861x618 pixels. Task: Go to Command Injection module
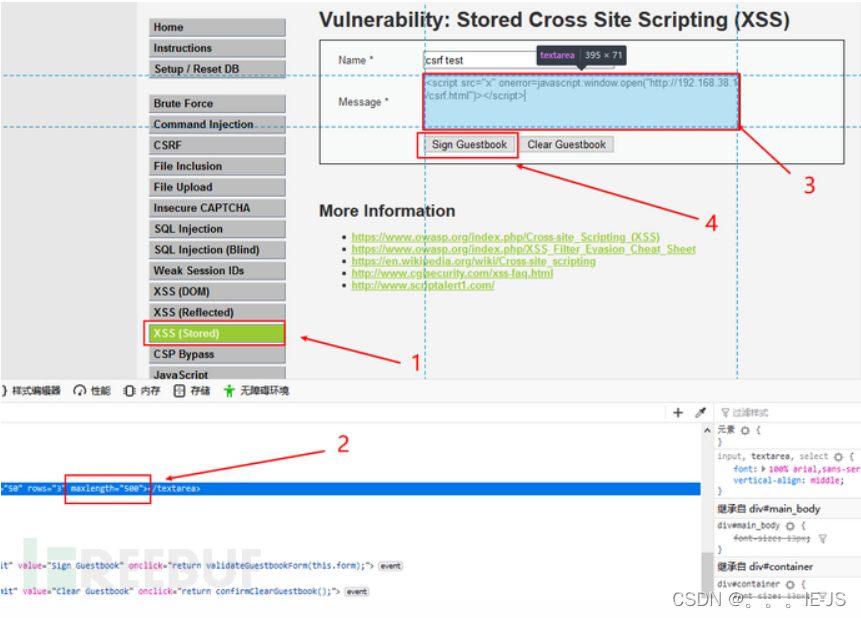tap(217, 124)
